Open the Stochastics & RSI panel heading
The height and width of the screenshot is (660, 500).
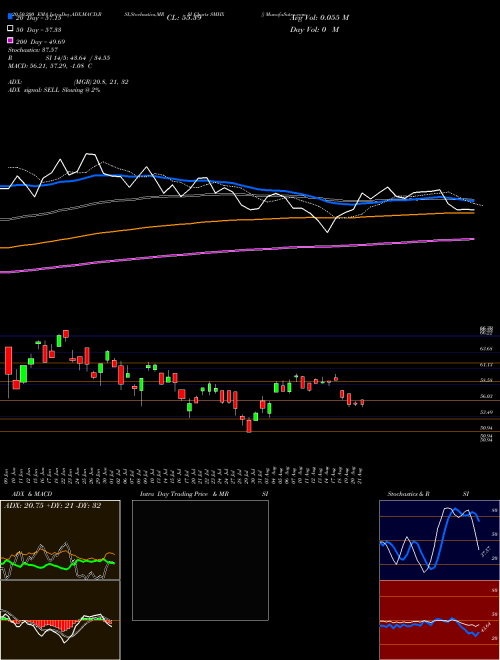[409, 494]
